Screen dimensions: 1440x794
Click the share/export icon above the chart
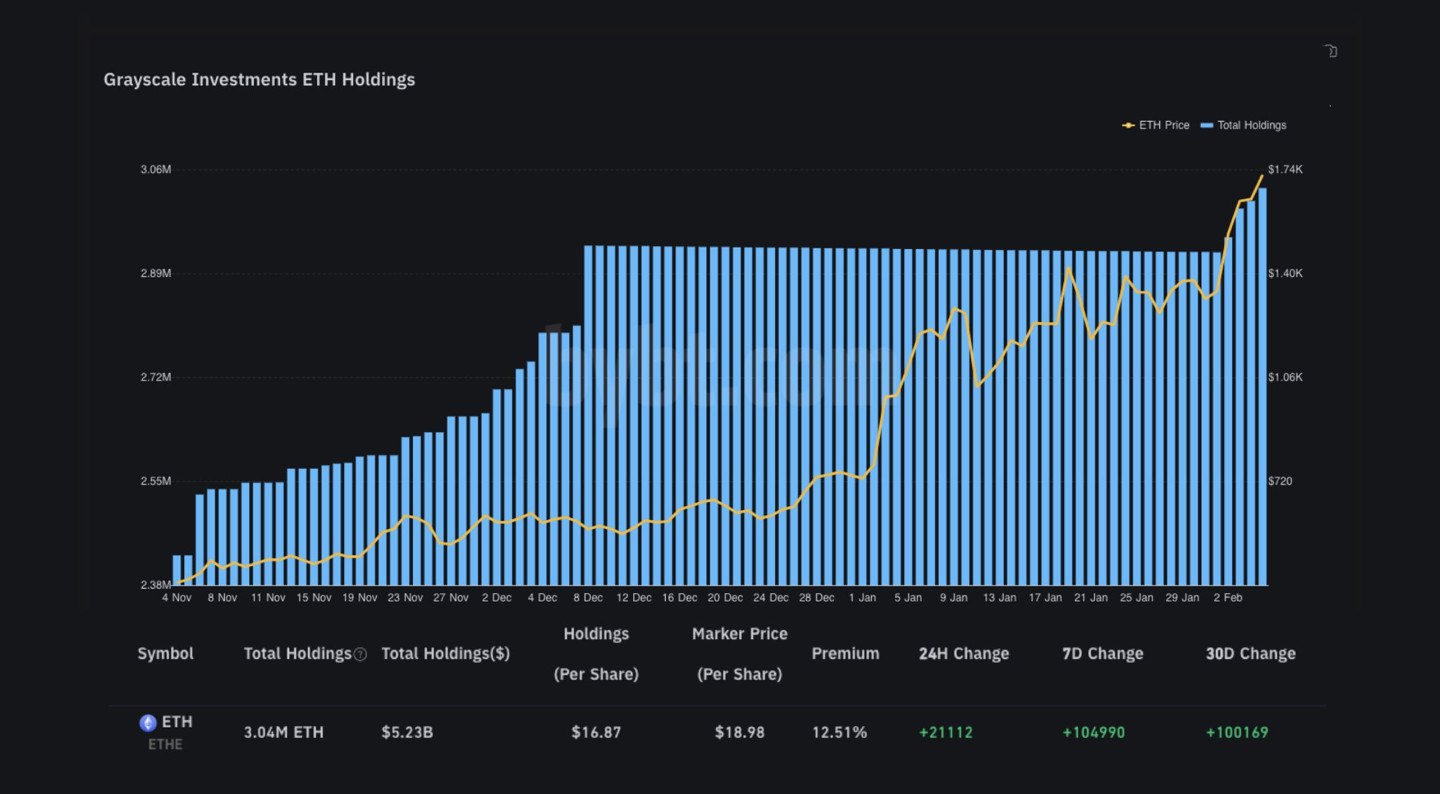[1330, 51]
